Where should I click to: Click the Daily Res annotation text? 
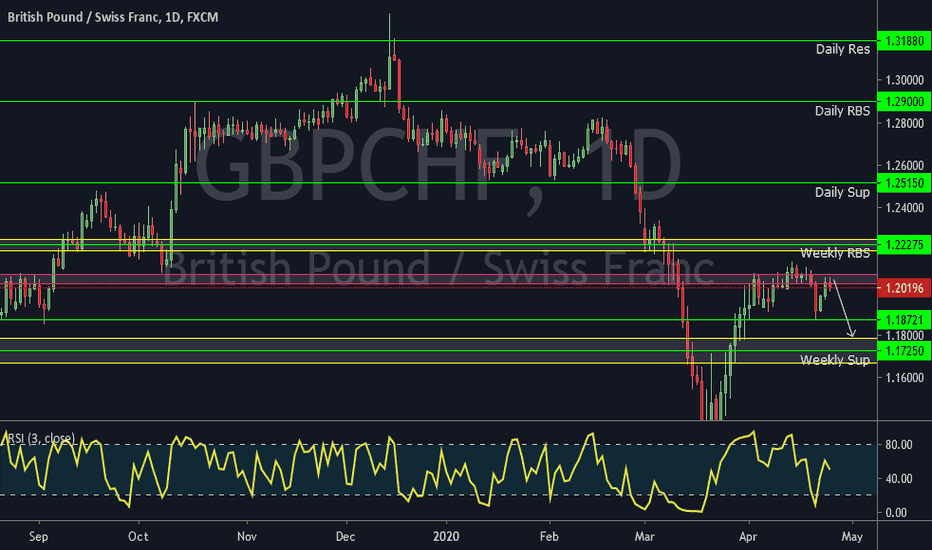pos(842,49)
